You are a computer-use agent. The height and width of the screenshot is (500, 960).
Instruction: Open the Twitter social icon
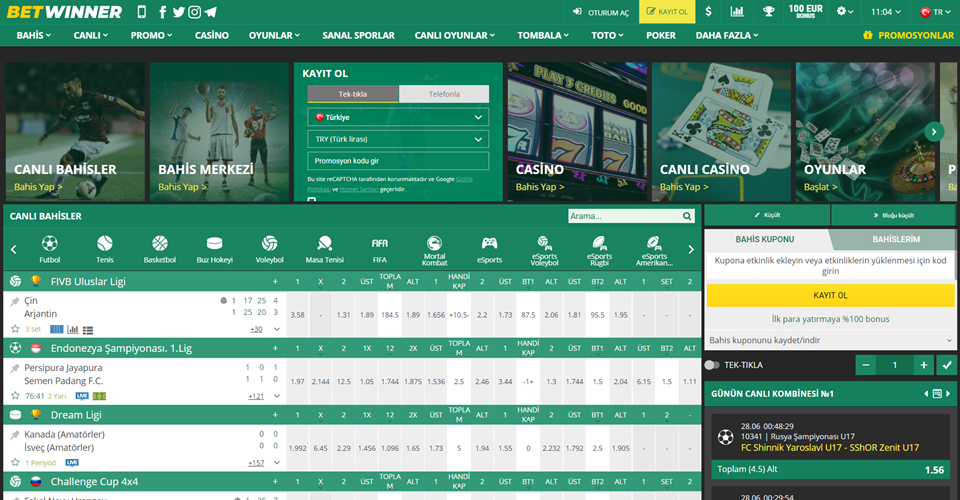pos(178,12)
